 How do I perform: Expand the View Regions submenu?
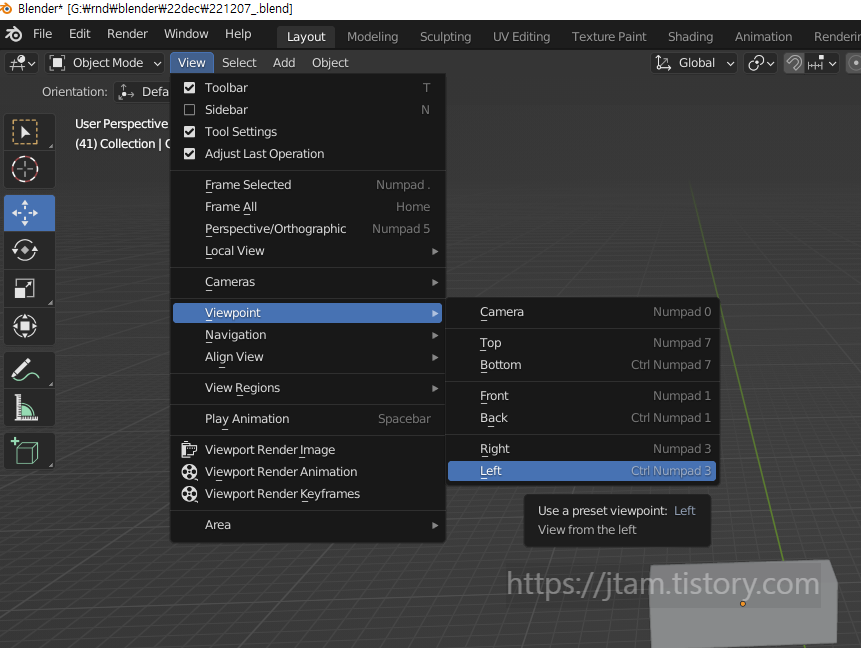[308, 388]
